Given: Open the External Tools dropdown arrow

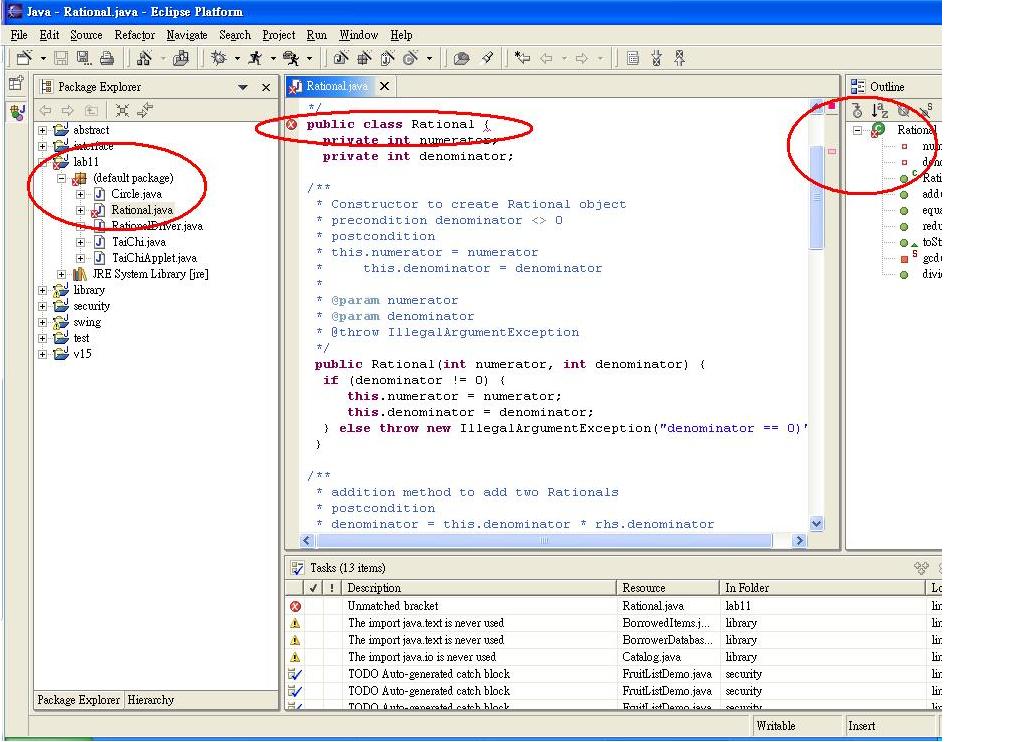Looking at the screenshot, I should click(309, 59).
